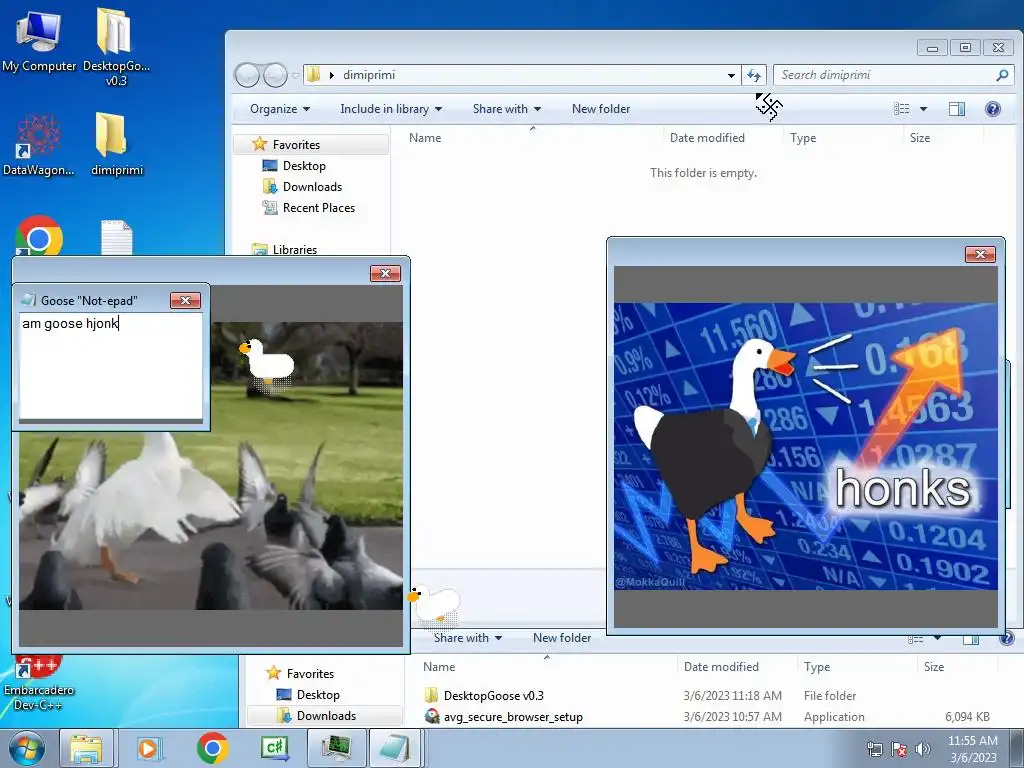The height and width of the screenshot is (768, 1024).
Task: Open the view options dropdown arrow in the dimiprimi window
Action: tap(923, 109)
